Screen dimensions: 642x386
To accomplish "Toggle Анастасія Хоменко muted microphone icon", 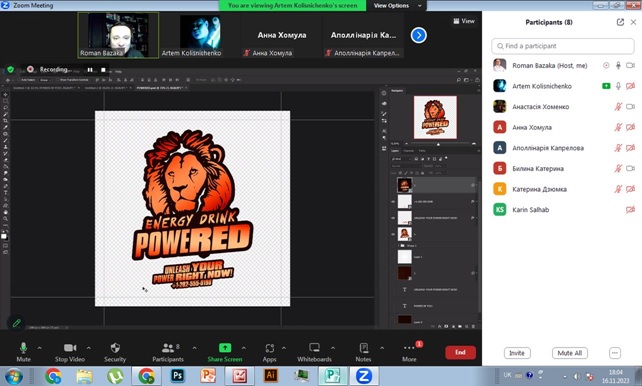I will tap(618, 106).
